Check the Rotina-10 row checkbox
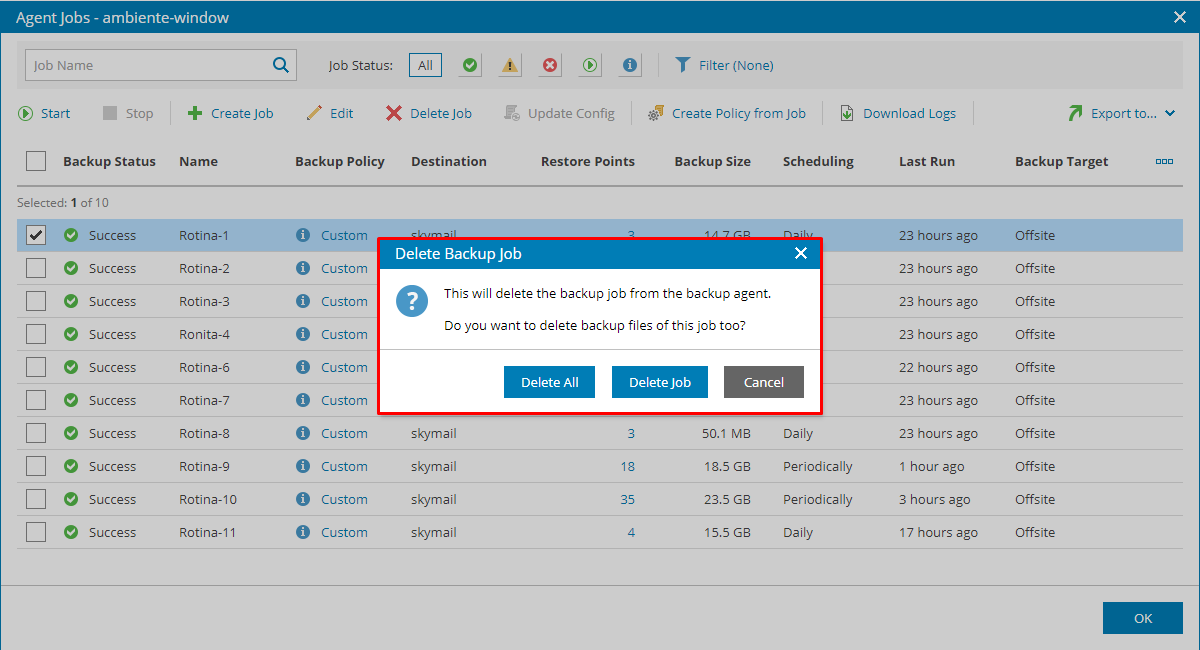The width and height of the screenshot is (1200, 650). 36,499
